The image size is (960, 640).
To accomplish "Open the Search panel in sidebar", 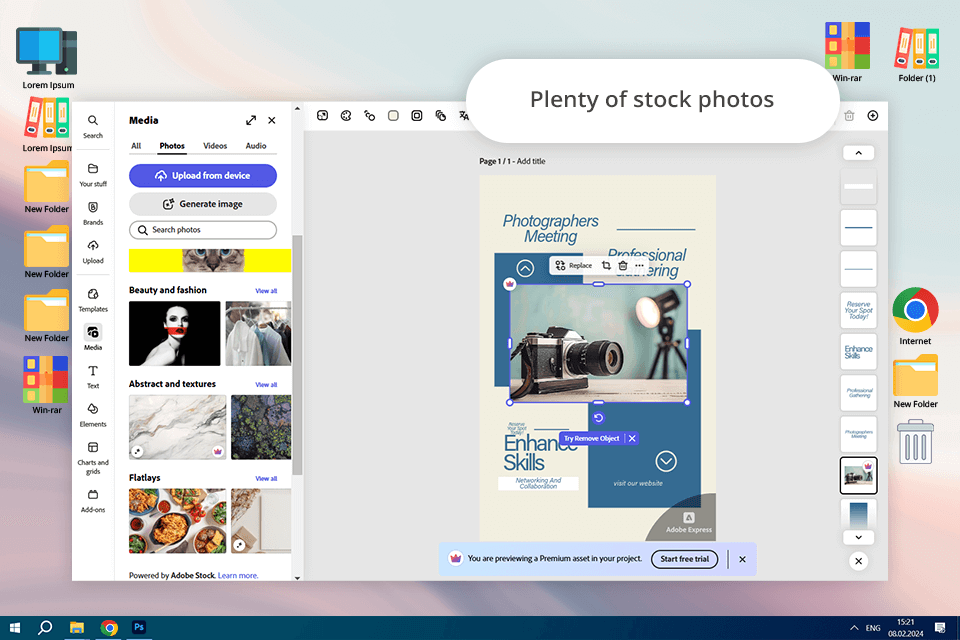I will (x=92, y=126).
